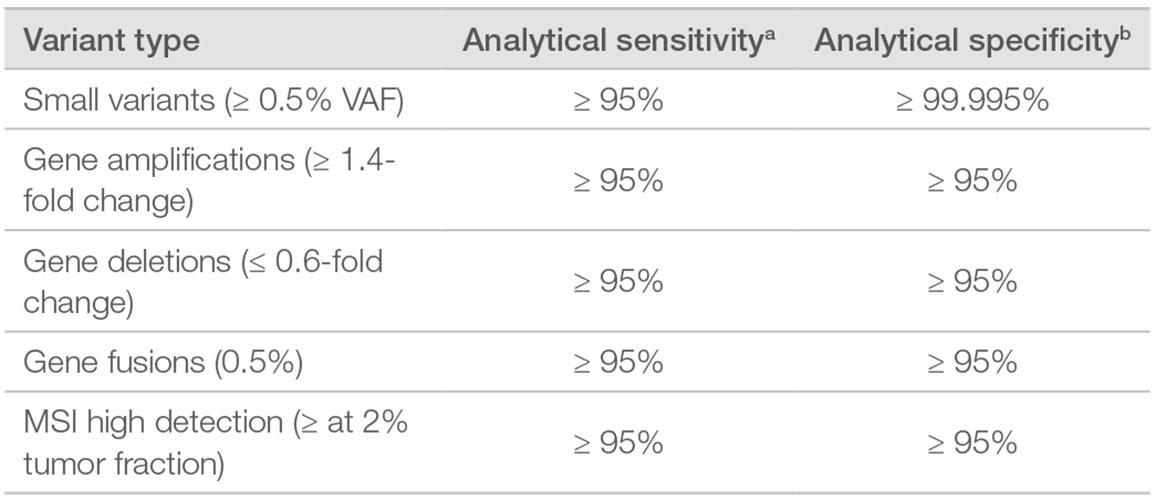Select the MSI high detection row label

(215, 441)
